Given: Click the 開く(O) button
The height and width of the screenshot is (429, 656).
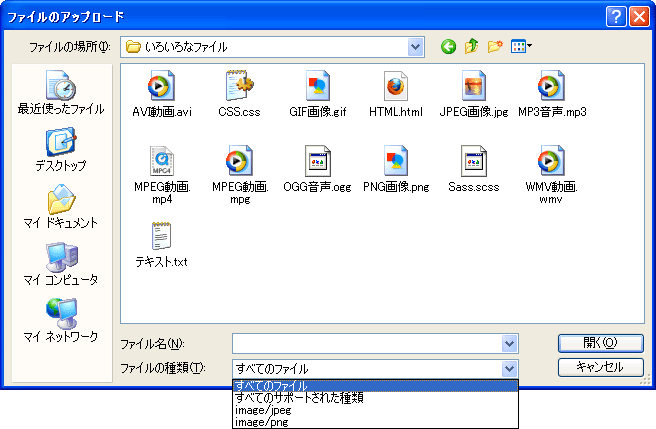Looking at the screenshot, I should pos(599,343).
